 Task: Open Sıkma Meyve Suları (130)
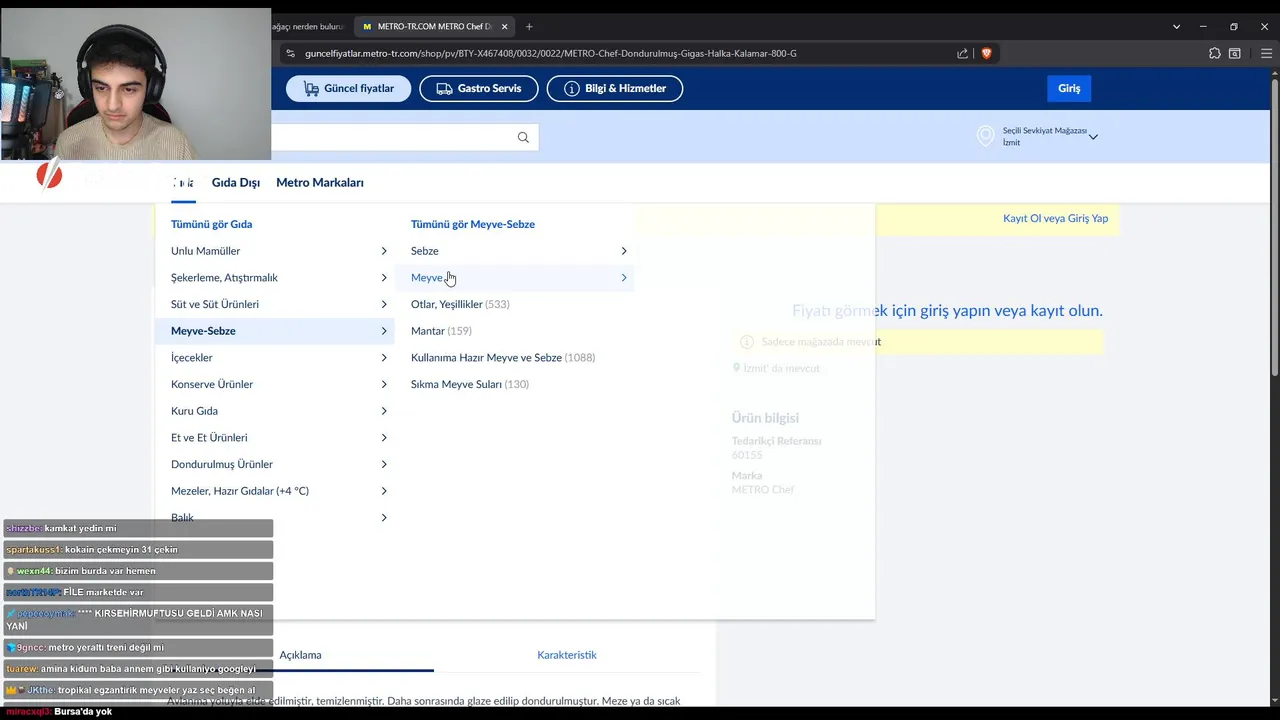(x=470, y=384)
